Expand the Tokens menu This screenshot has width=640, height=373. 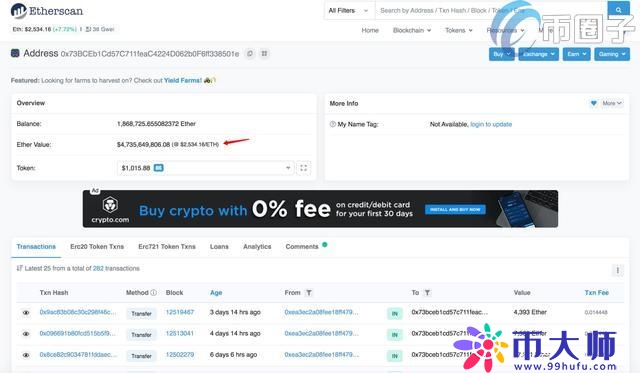point(459,30)
